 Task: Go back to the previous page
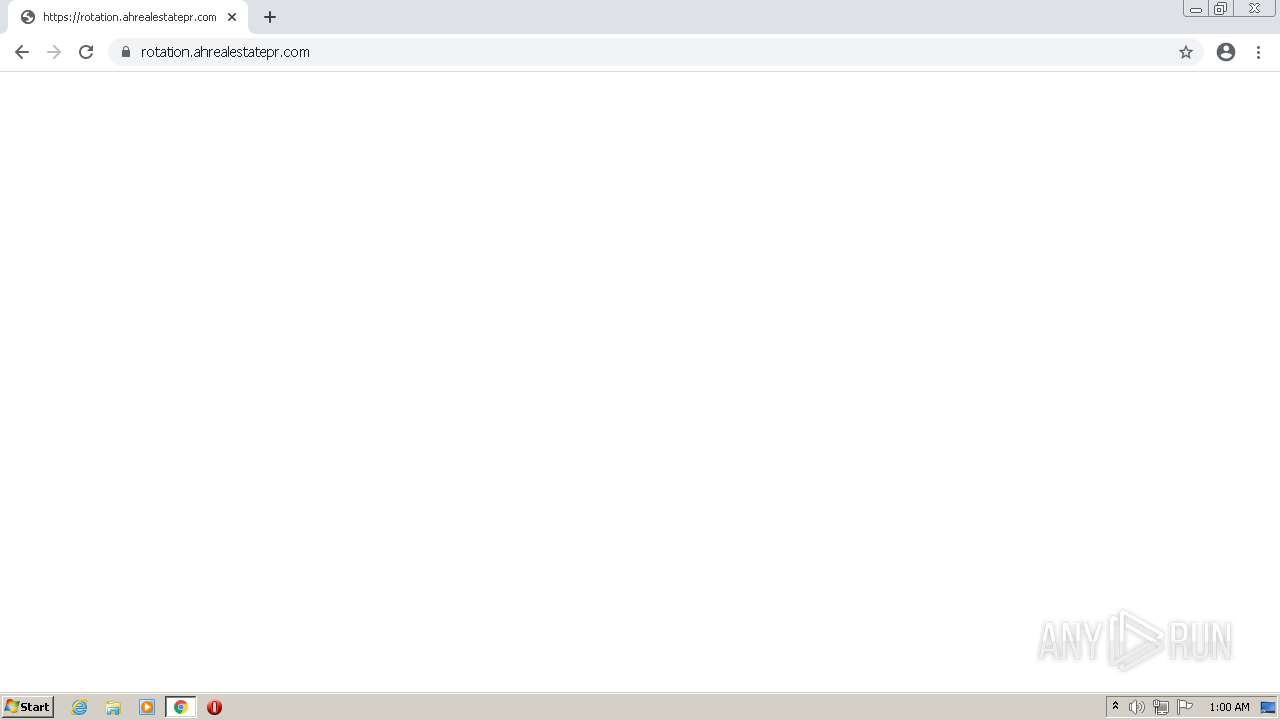coord(22,52)
